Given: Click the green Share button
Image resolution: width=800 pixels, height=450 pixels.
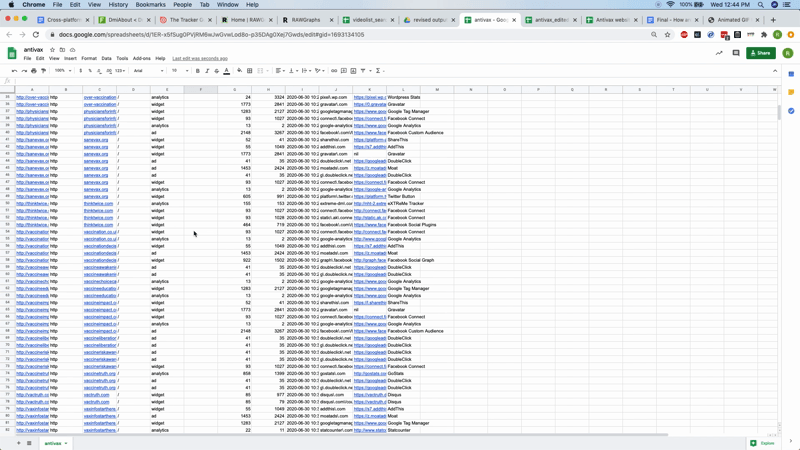Looking at the screenshot, I should point(762,53).
